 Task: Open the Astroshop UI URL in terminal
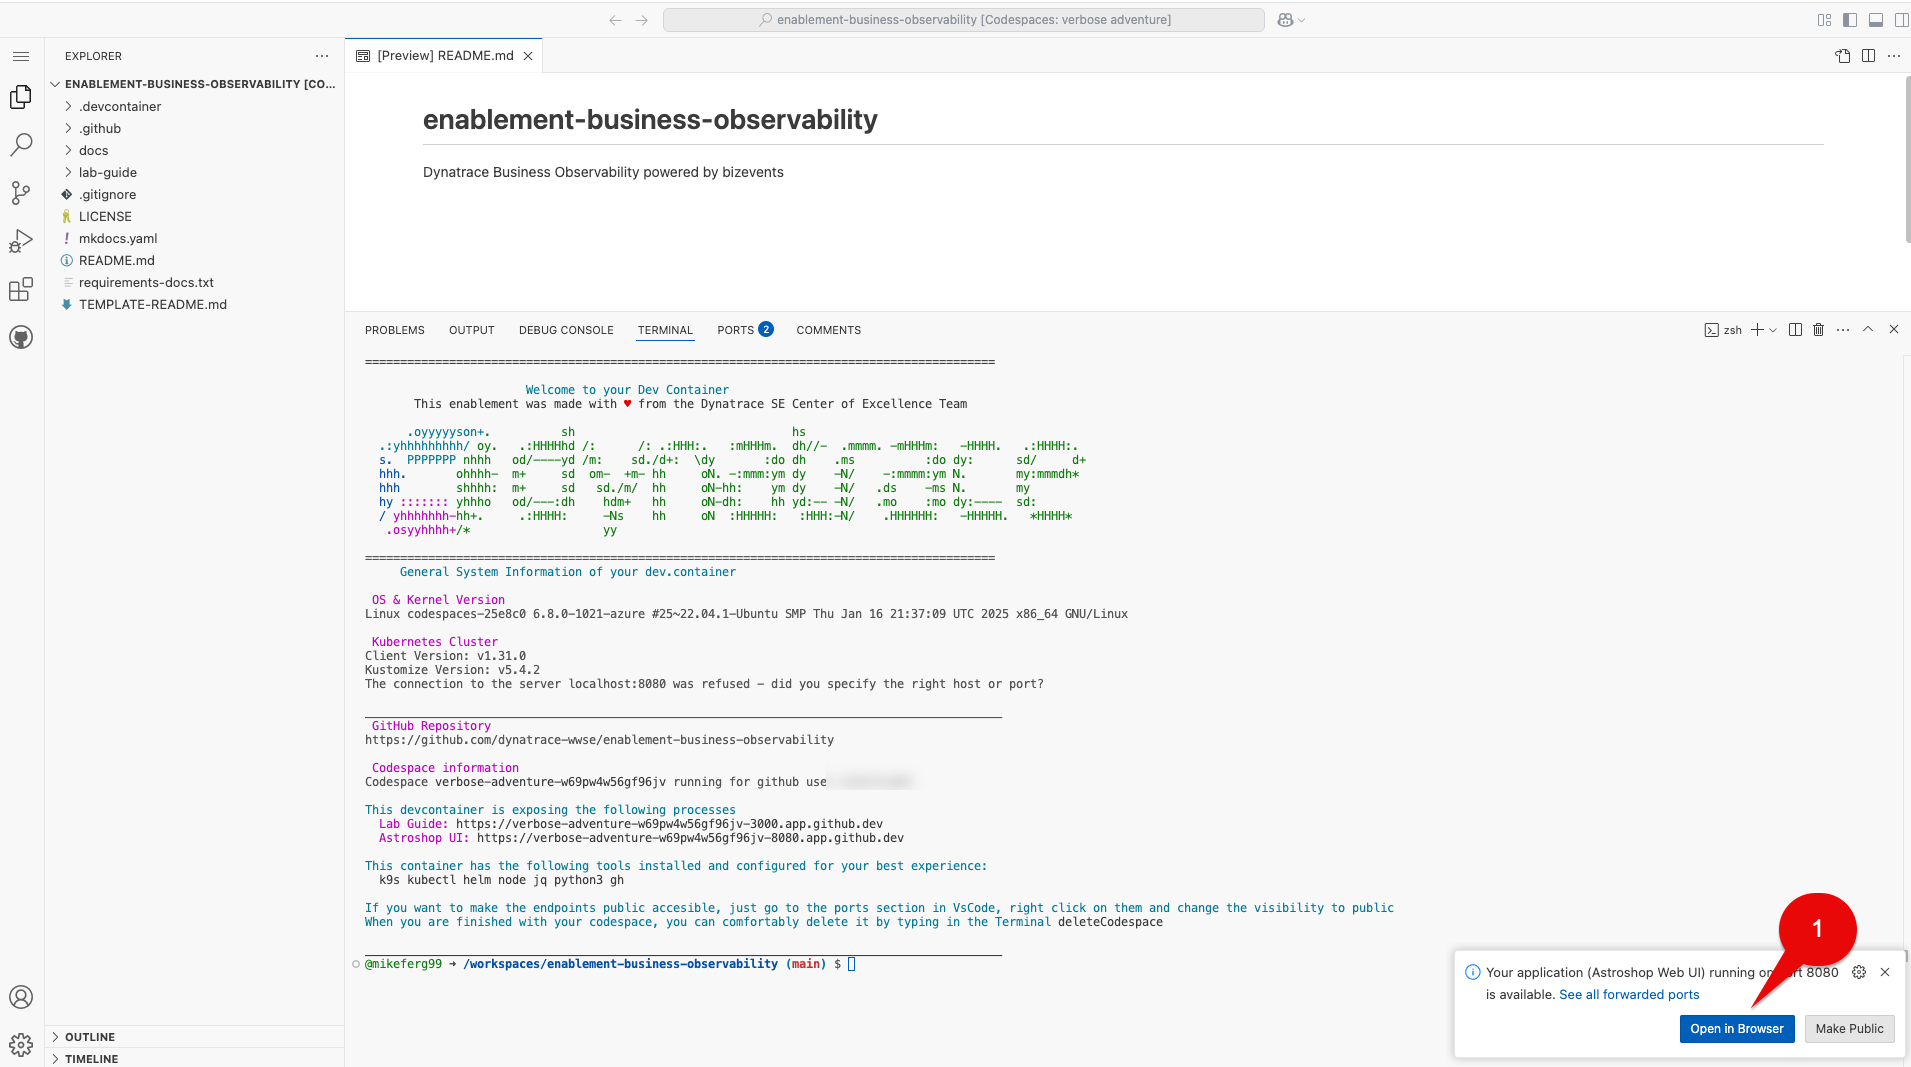click(690, 838)
